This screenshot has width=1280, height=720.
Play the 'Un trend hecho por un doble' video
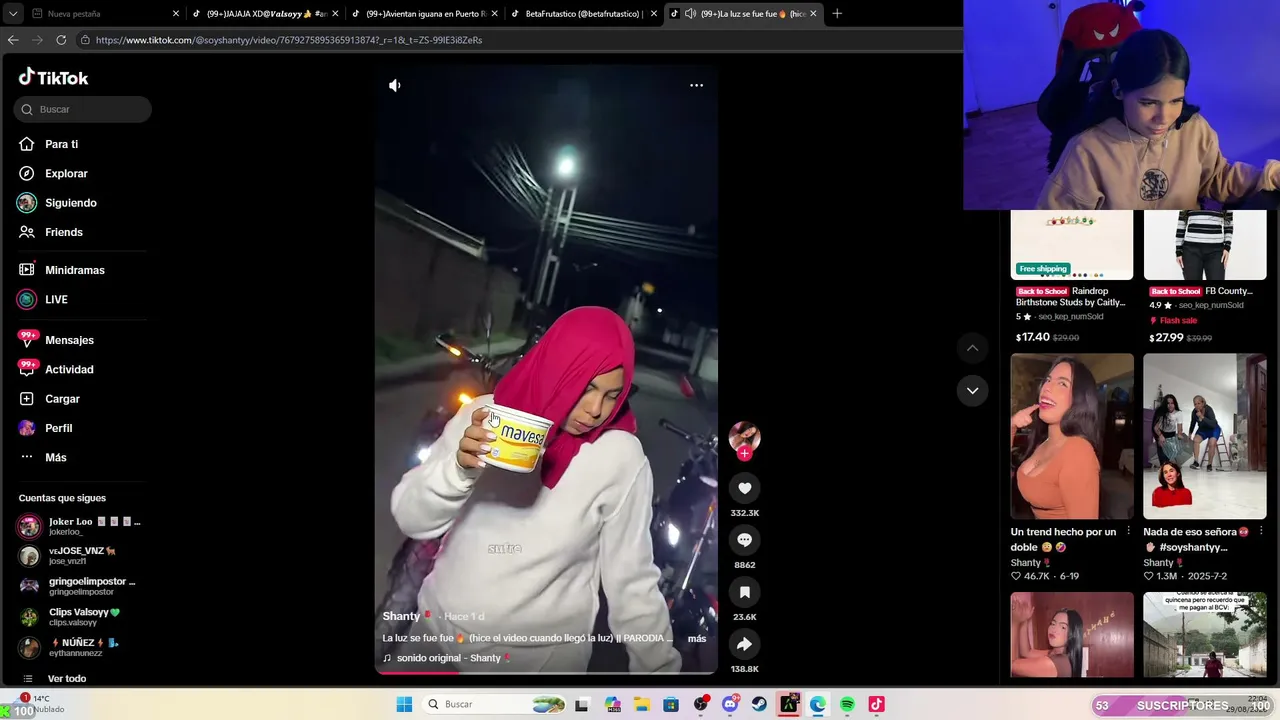1072,436
